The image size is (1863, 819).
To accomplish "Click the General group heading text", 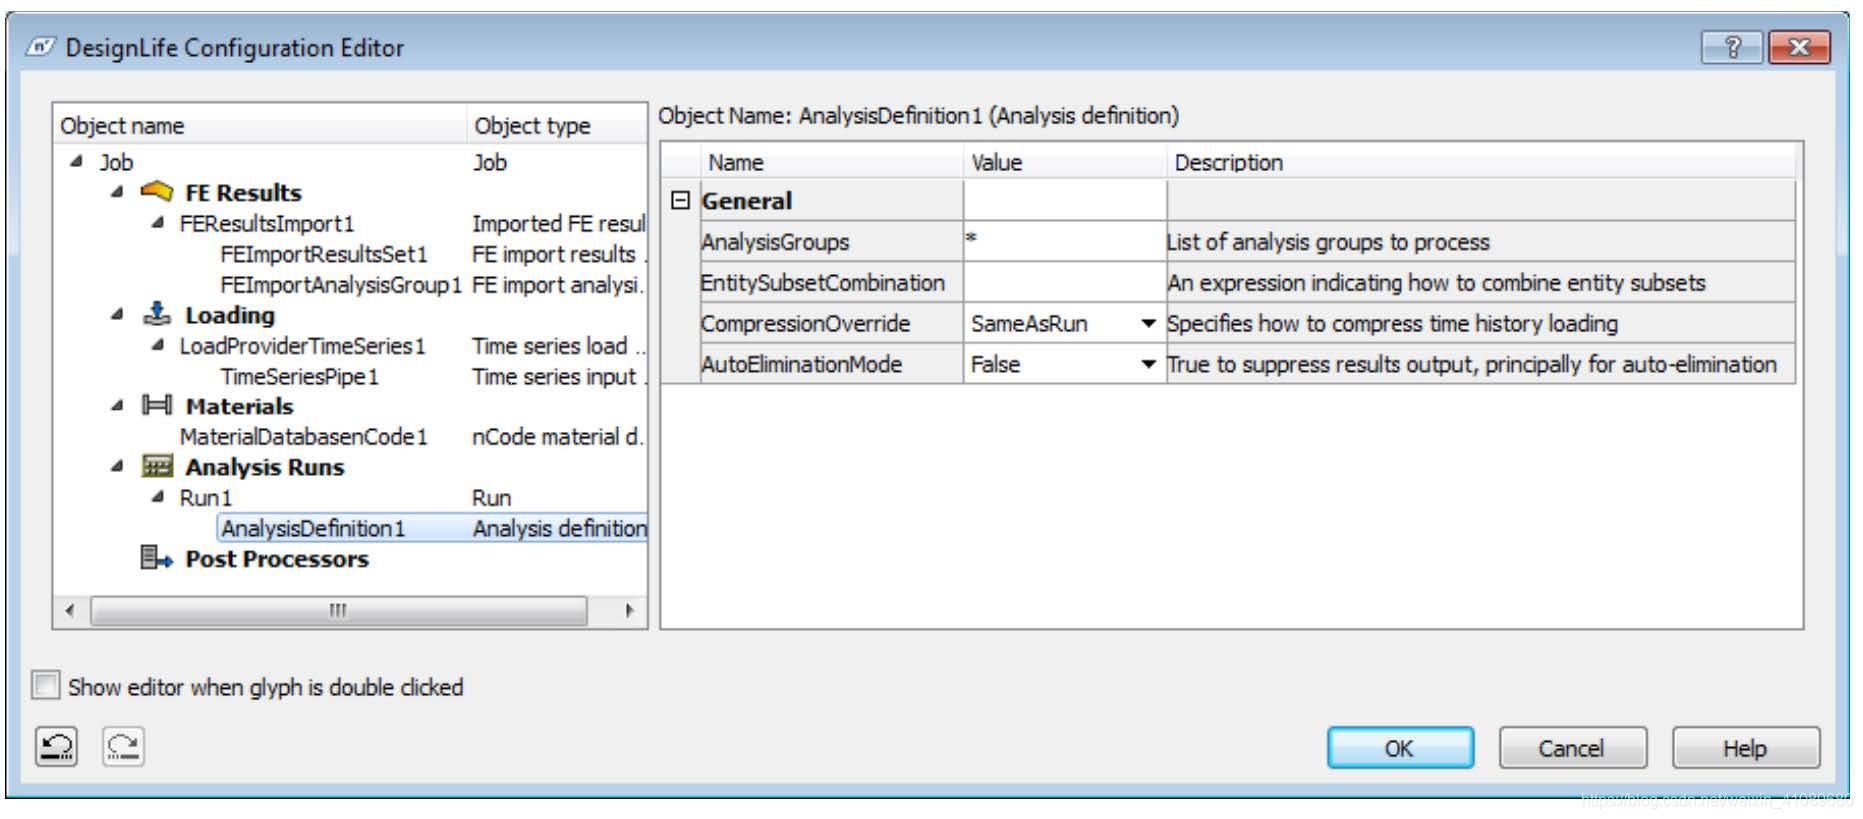I will point(747,201).
